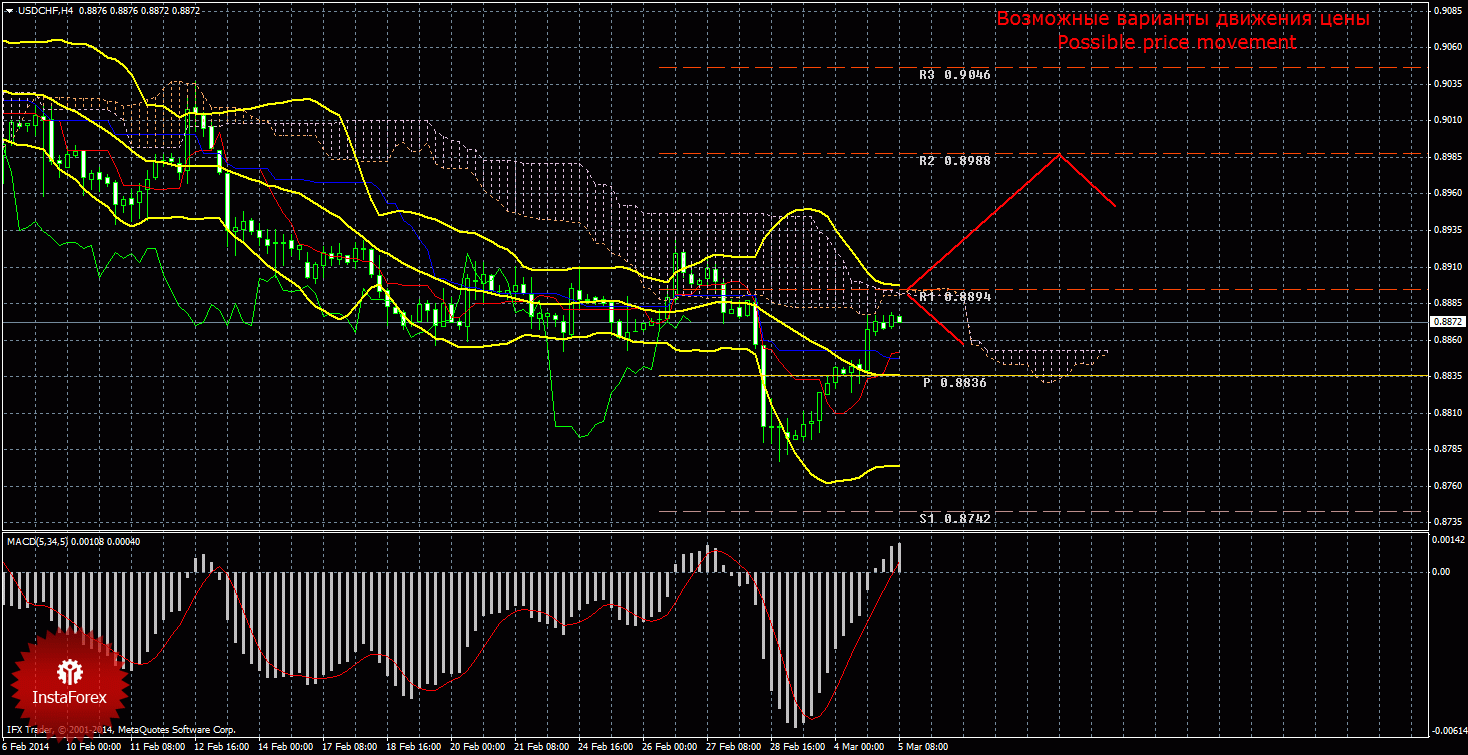Click 0.8760 on the price scale

click(x=1447, y=487)
